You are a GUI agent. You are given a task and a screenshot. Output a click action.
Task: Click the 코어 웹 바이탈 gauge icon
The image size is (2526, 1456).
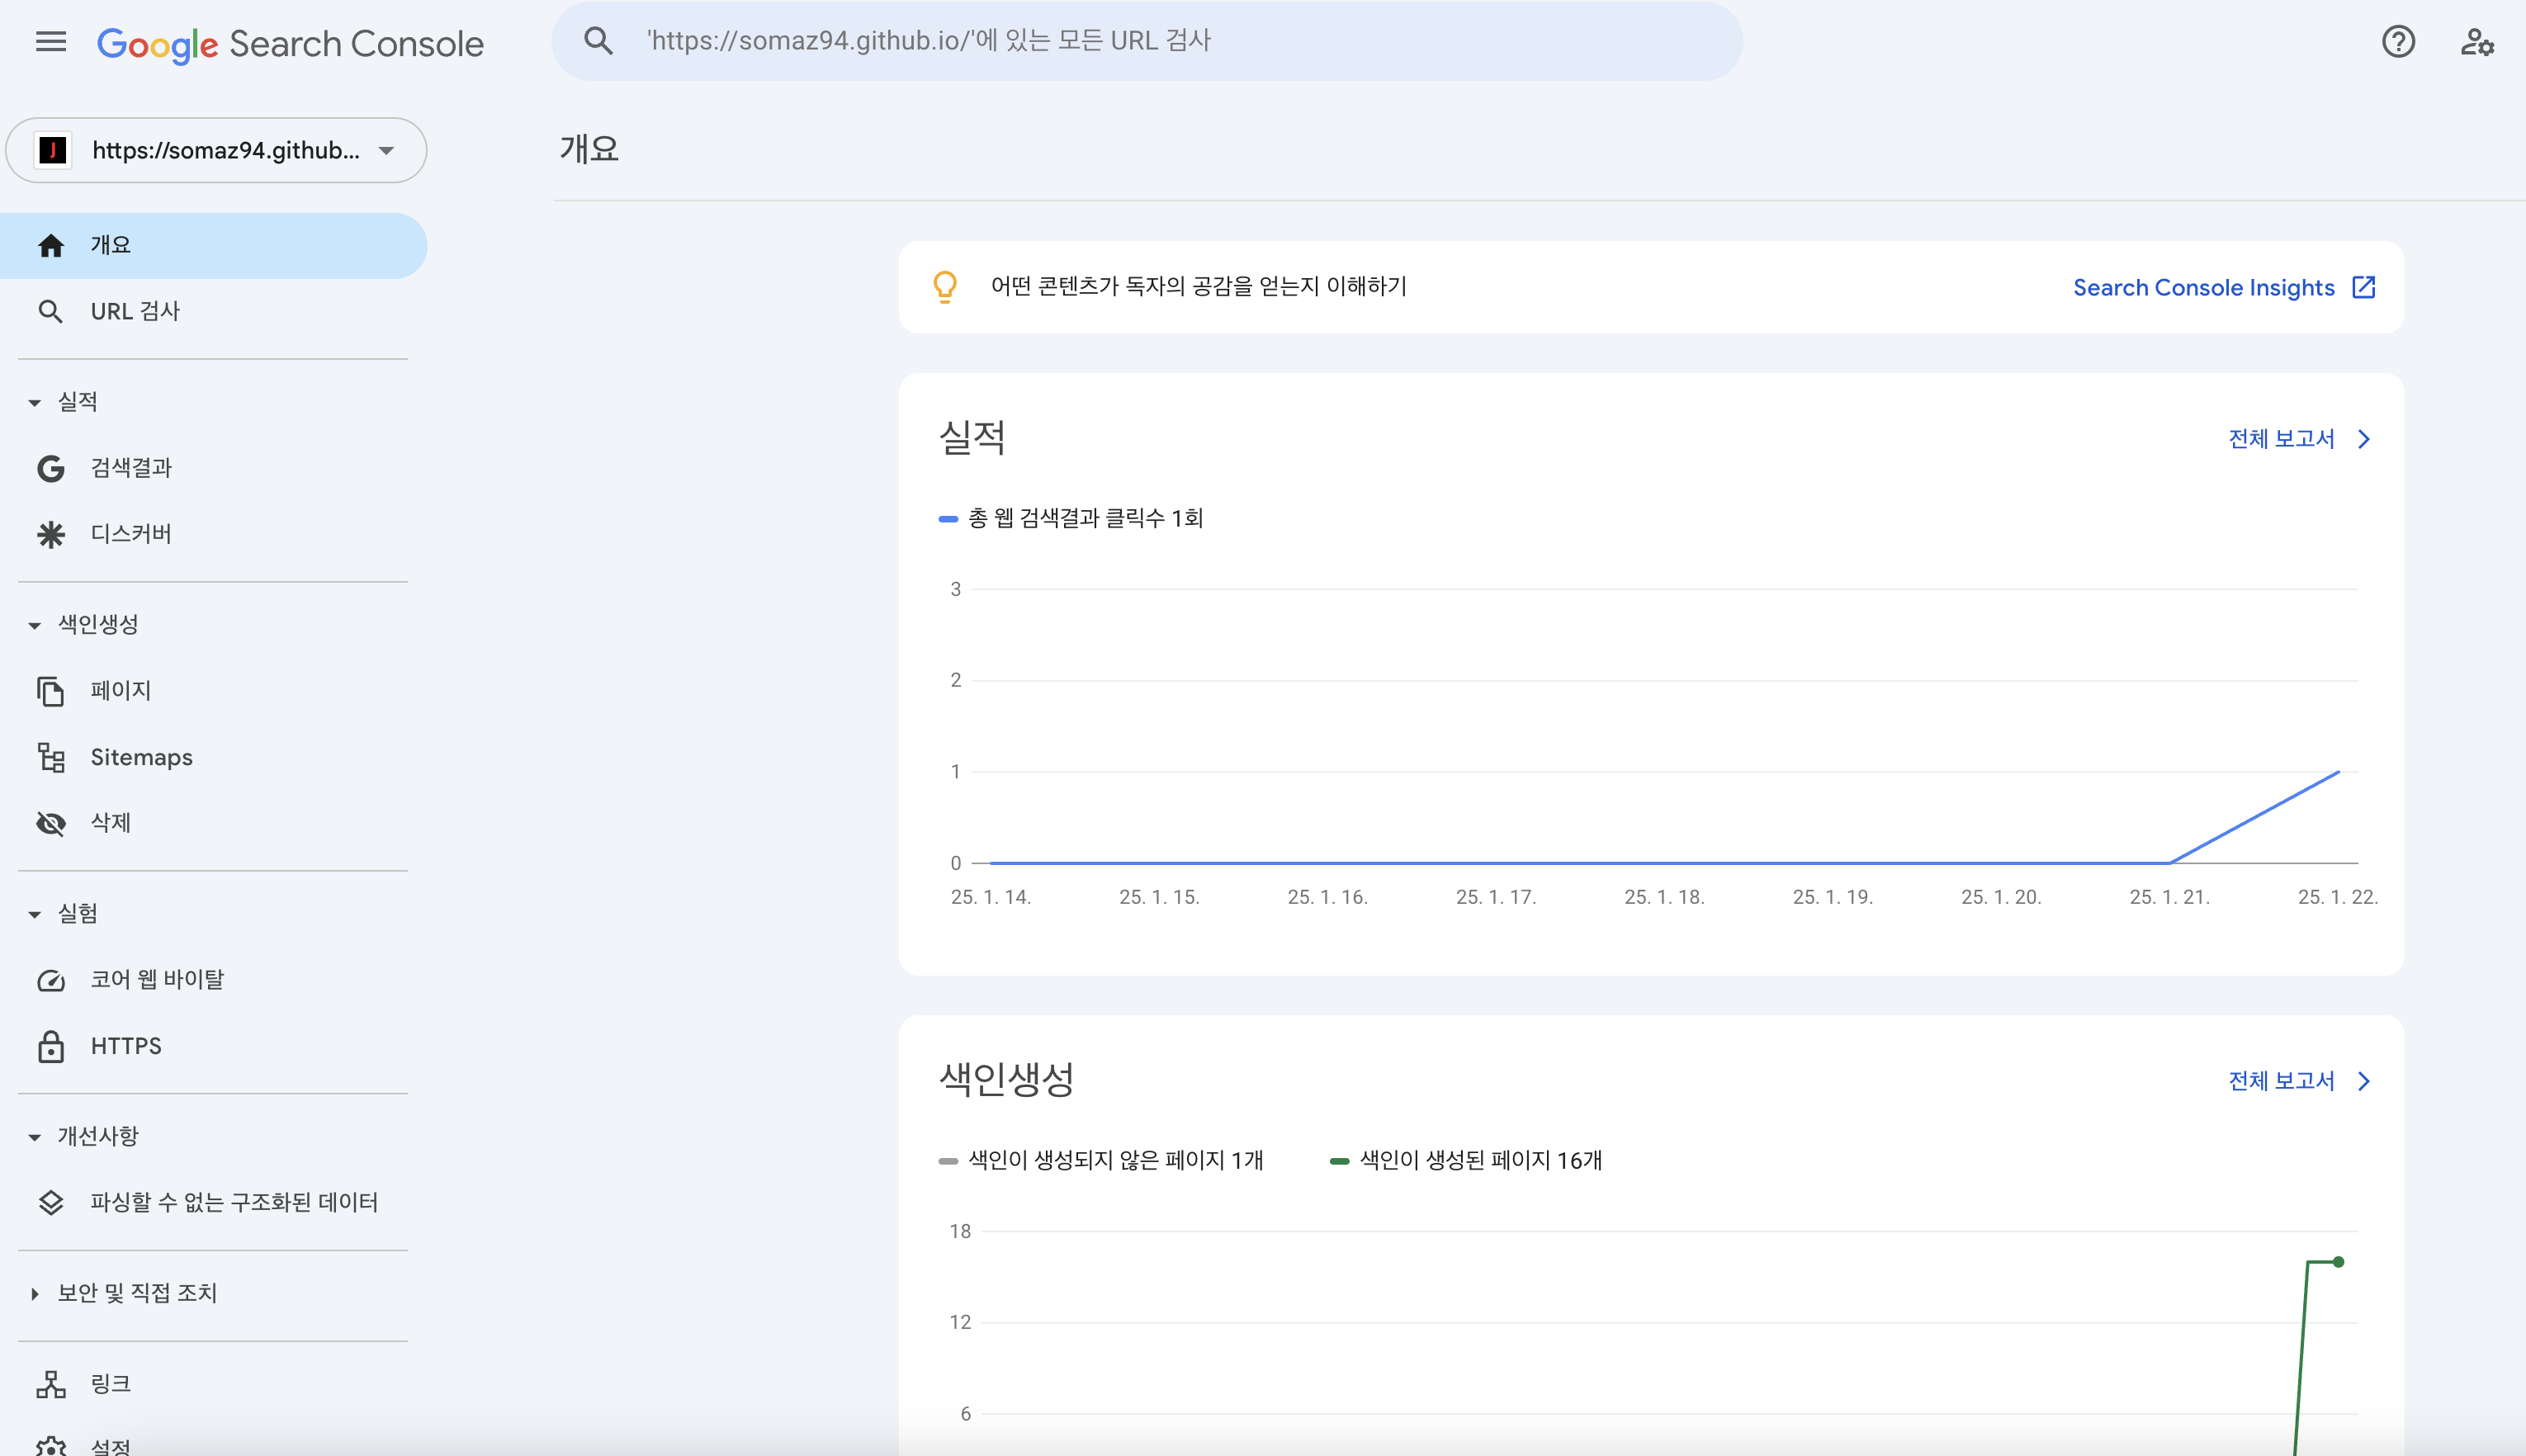51,980
